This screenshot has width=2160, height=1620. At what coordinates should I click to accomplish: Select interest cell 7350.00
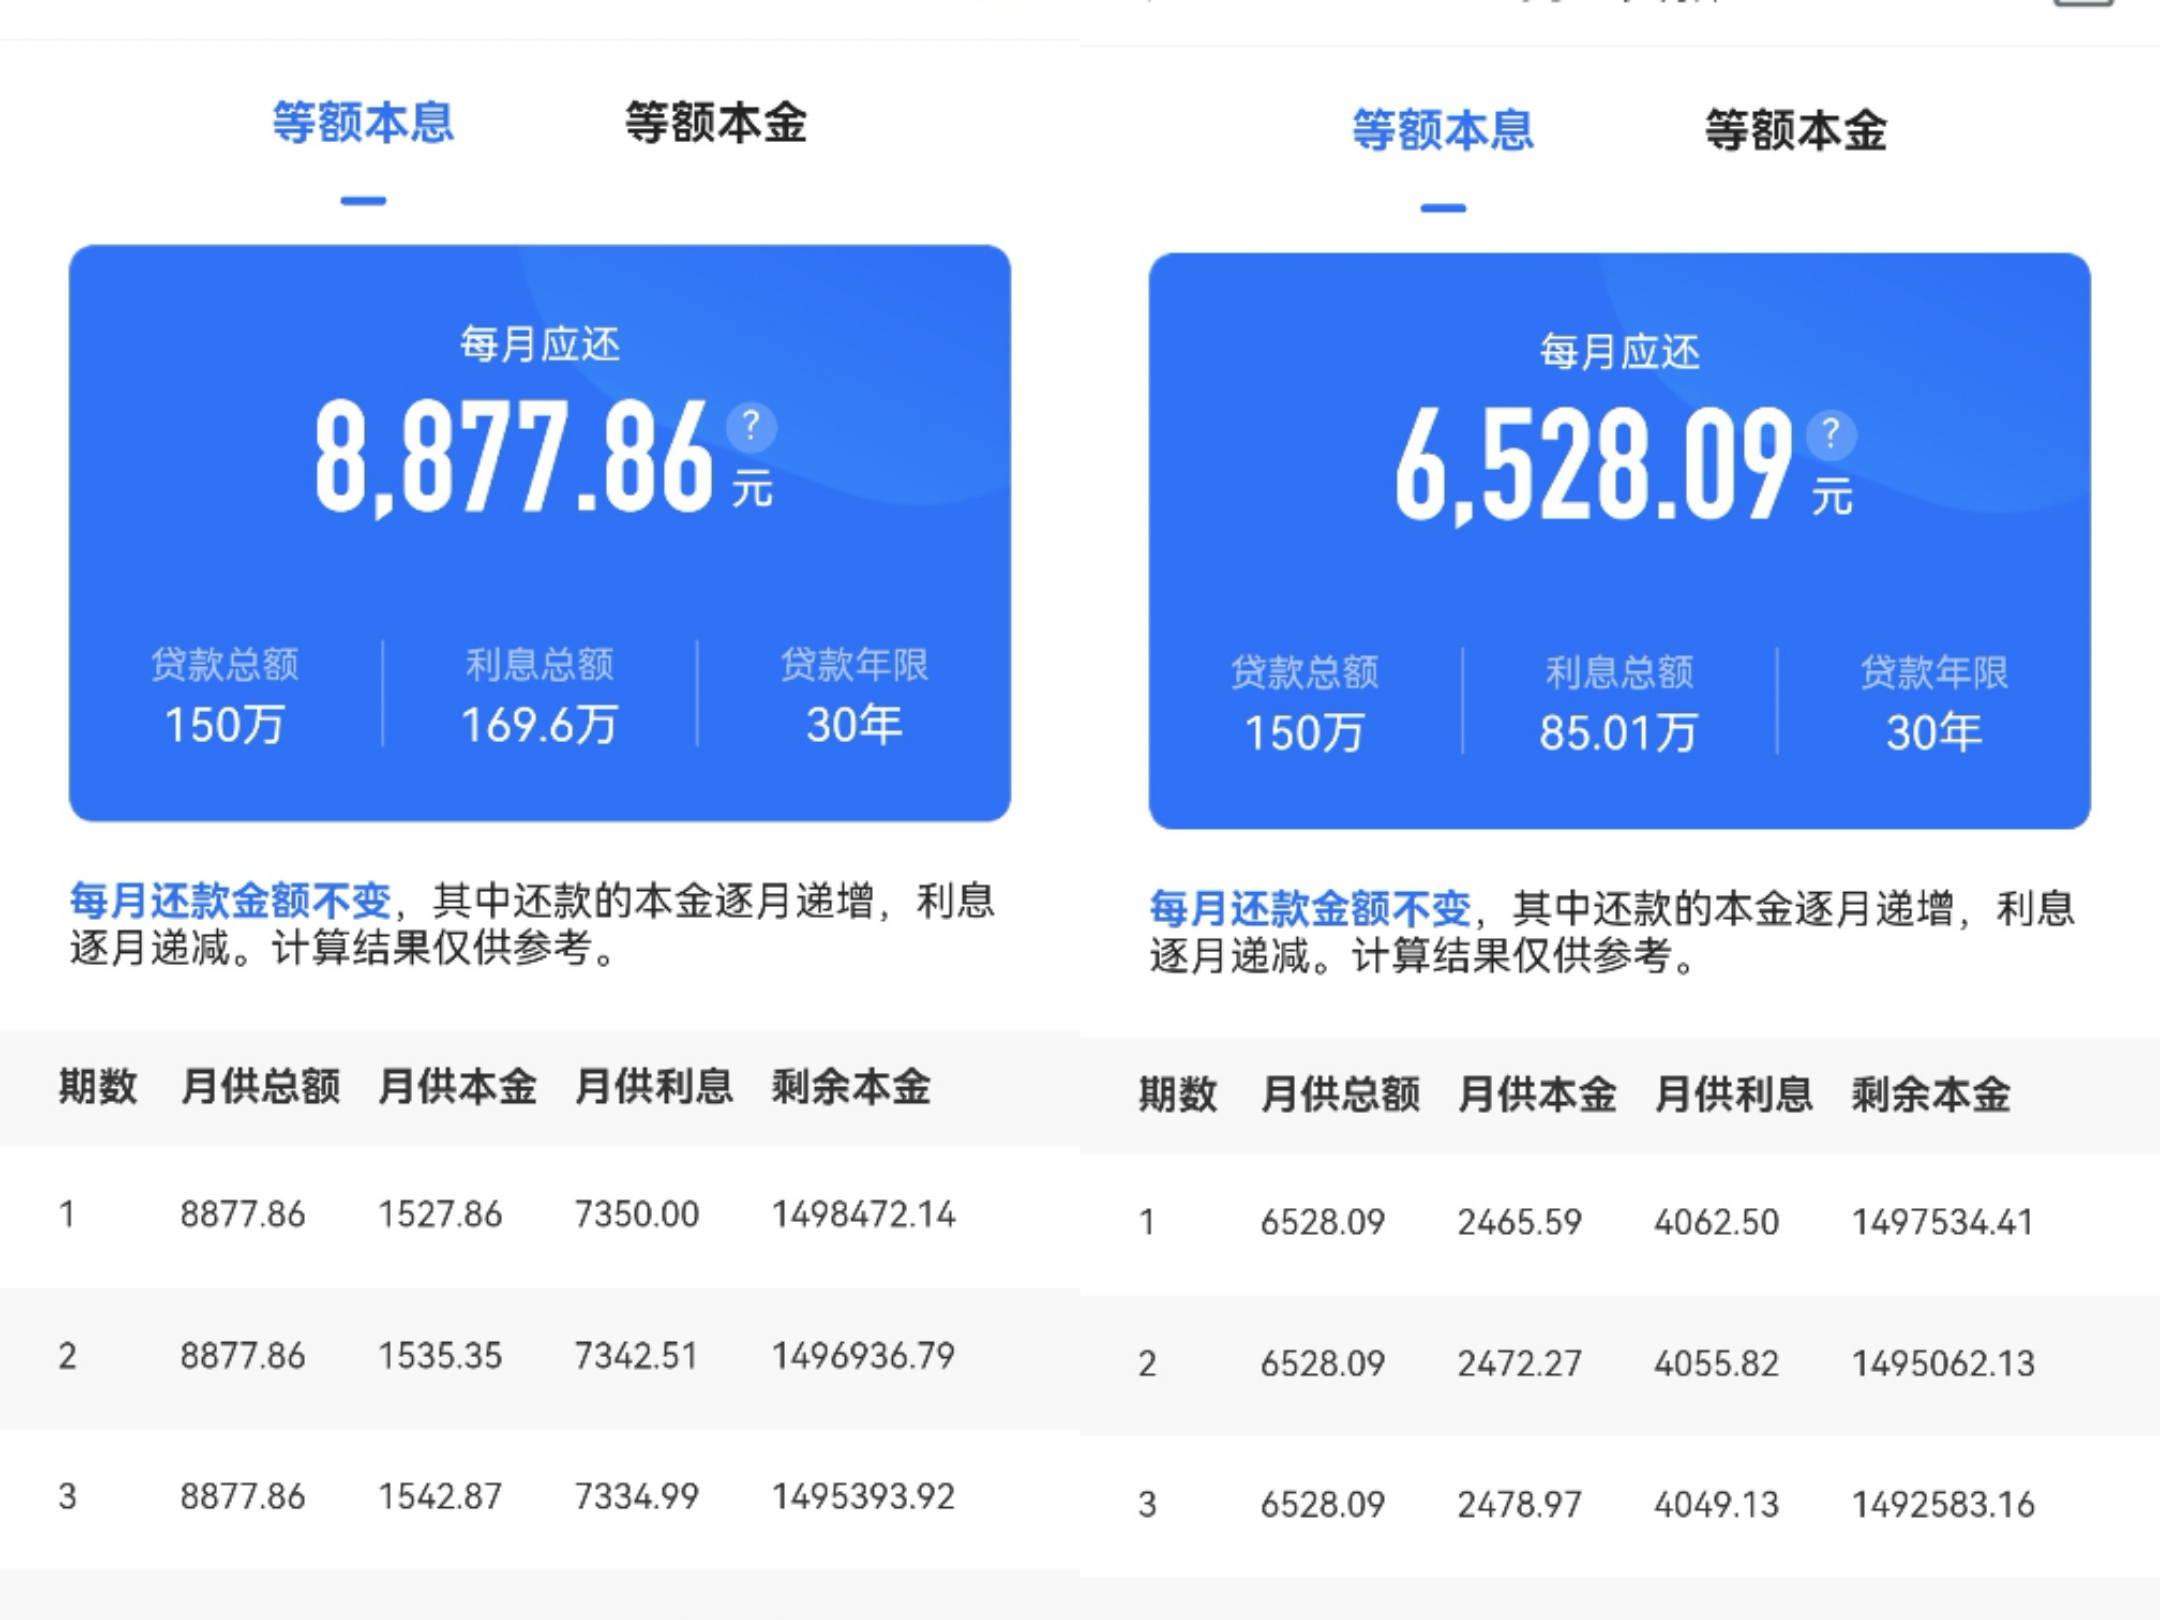click(637, 1214)
